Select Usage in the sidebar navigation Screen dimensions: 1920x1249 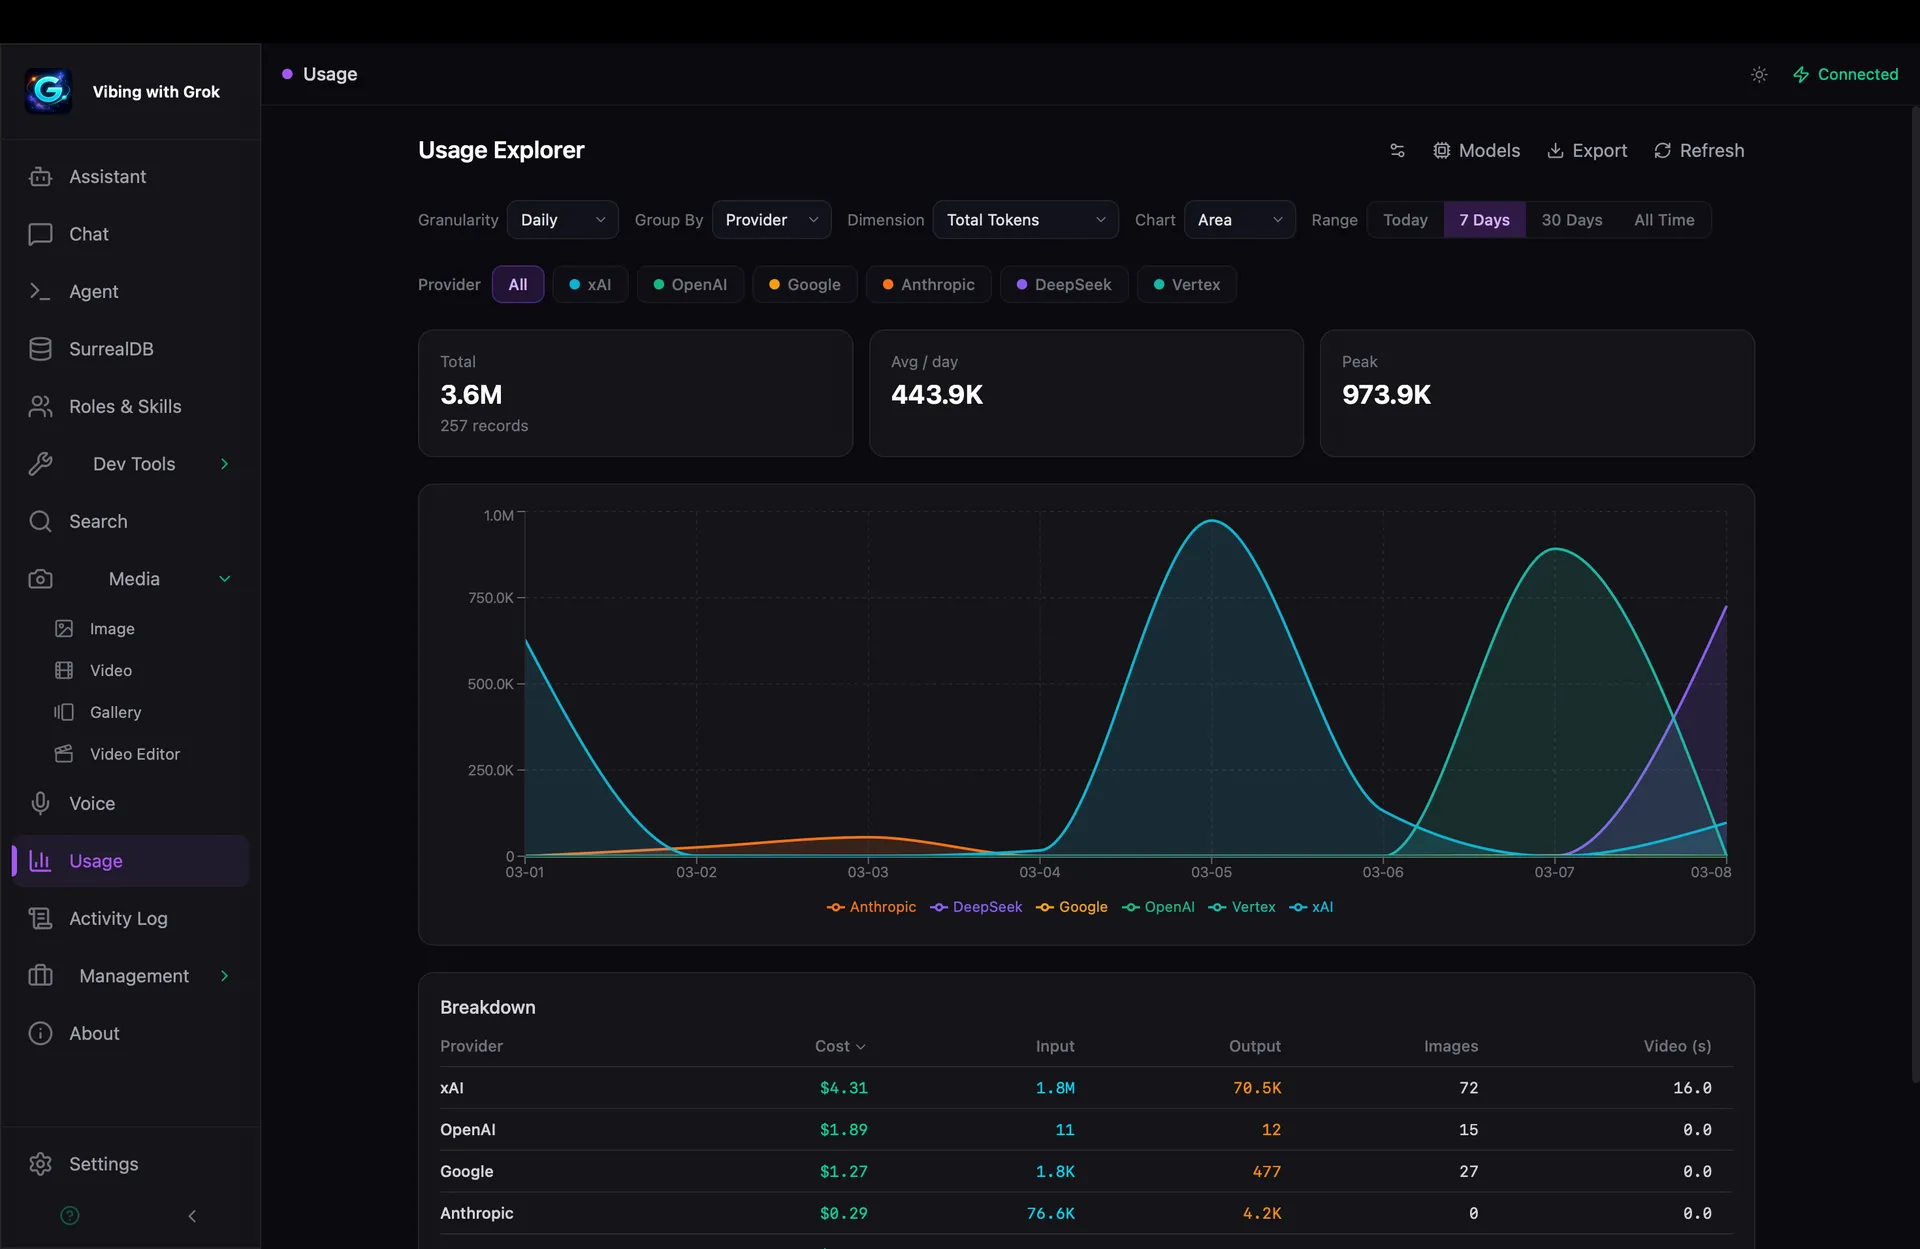coord(96,860)
